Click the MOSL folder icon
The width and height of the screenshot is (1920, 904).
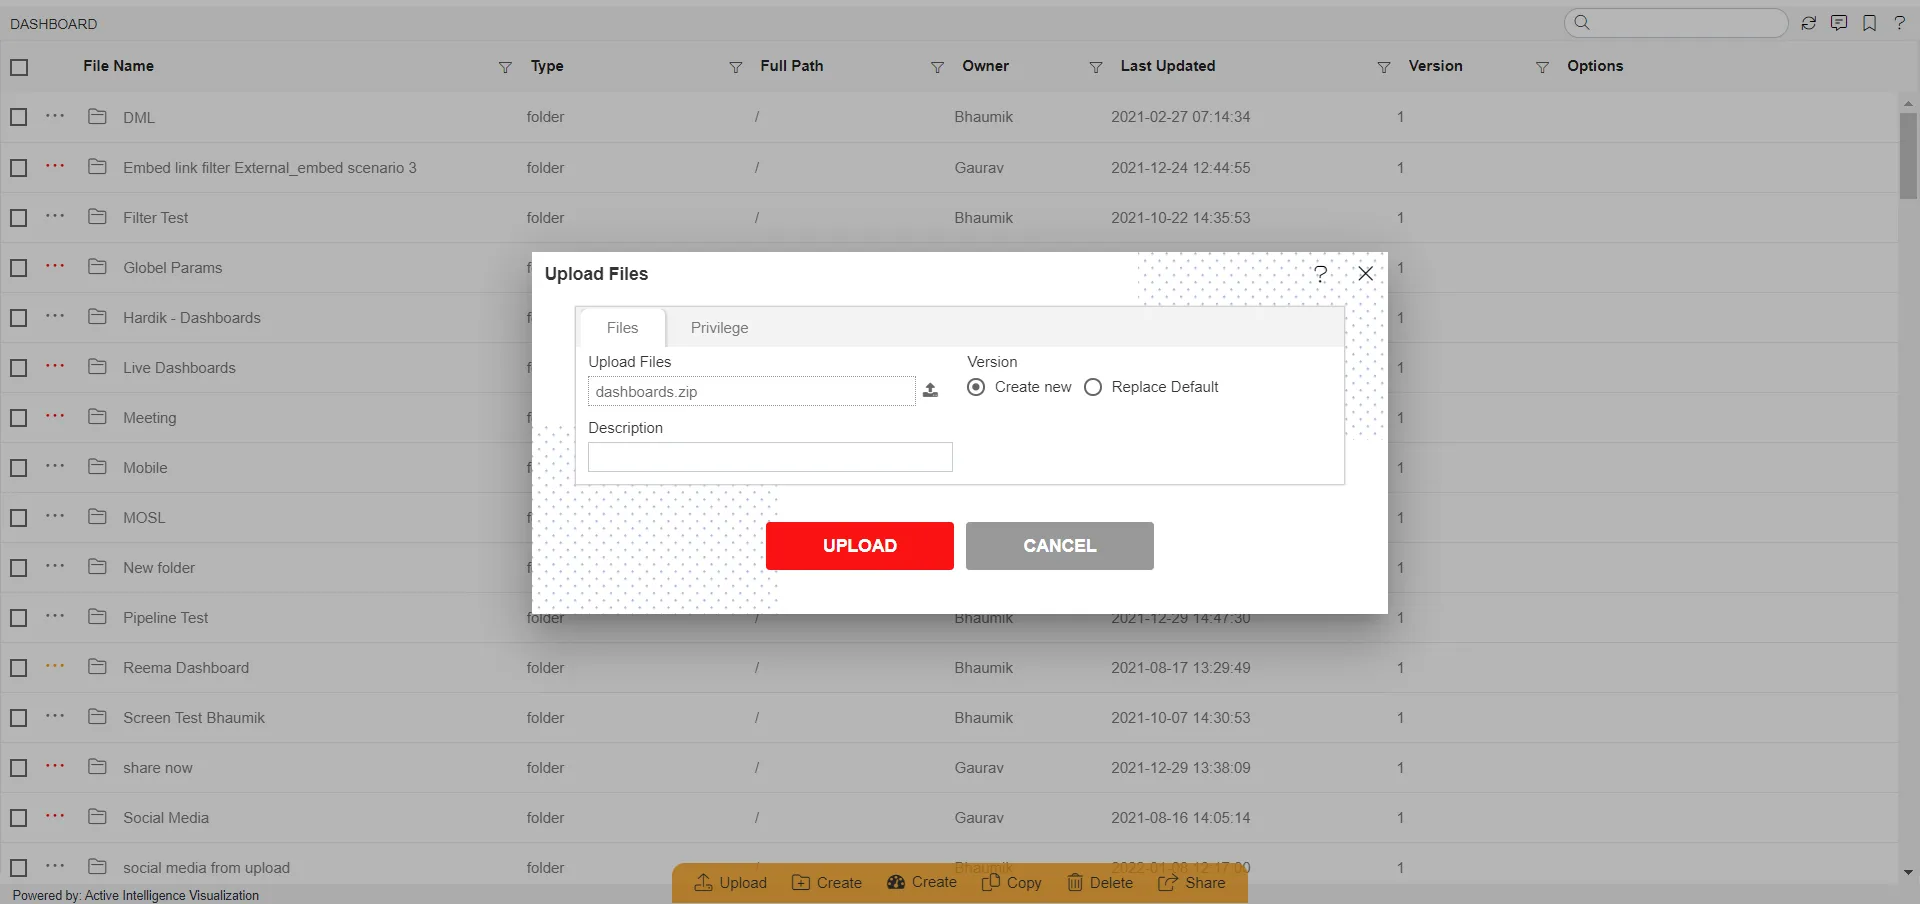(97, 516)
